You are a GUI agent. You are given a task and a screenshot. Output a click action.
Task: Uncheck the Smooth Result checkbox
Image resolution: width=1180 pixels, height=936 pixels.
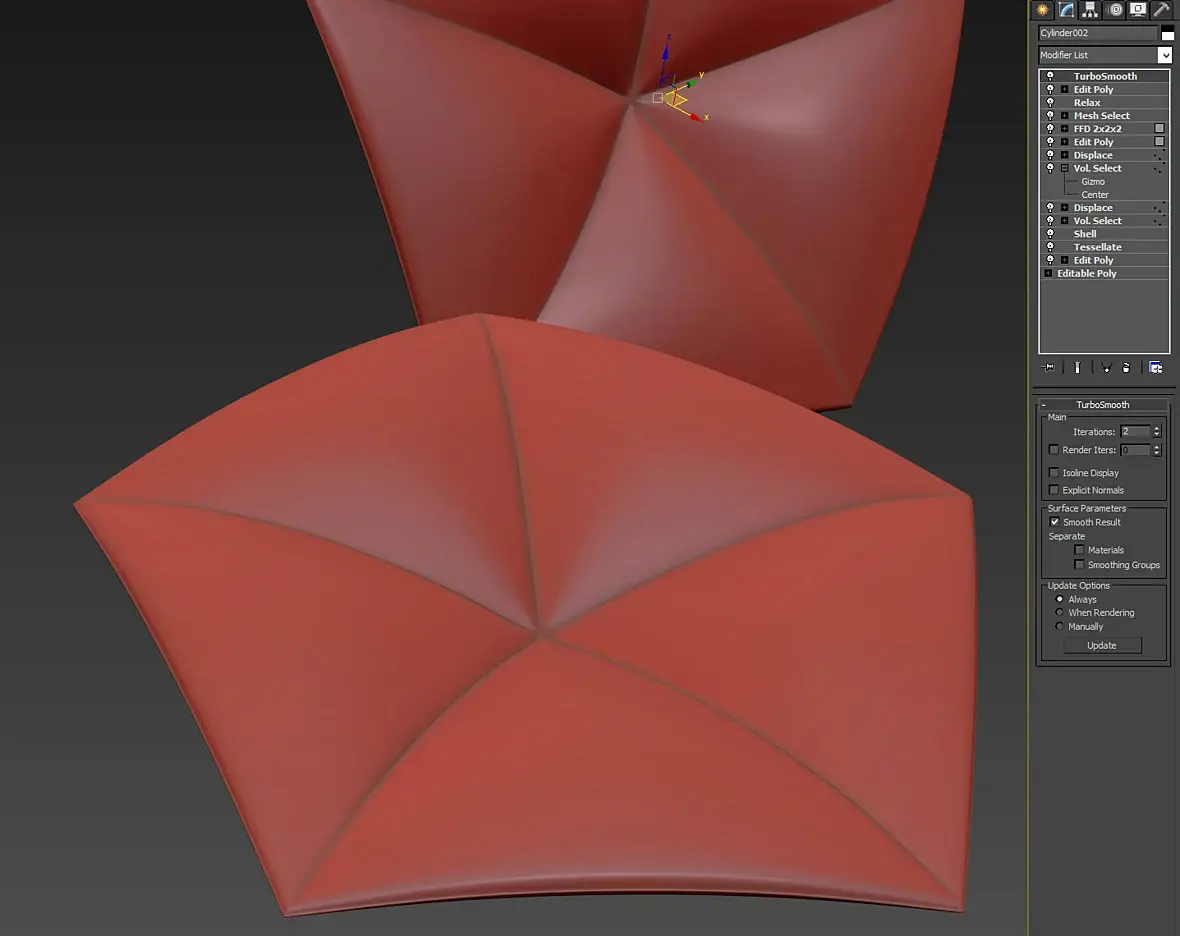pyautogui.click(x=1054, y=521)
